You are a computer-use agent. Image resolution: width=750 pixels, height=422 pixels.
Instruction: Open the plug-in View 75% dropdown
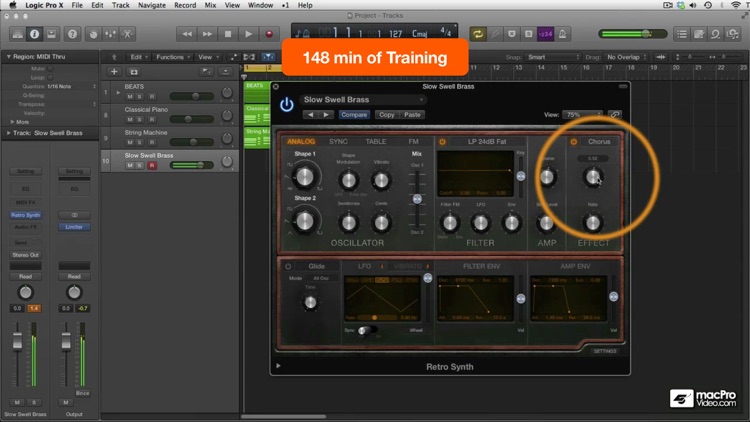585,114
